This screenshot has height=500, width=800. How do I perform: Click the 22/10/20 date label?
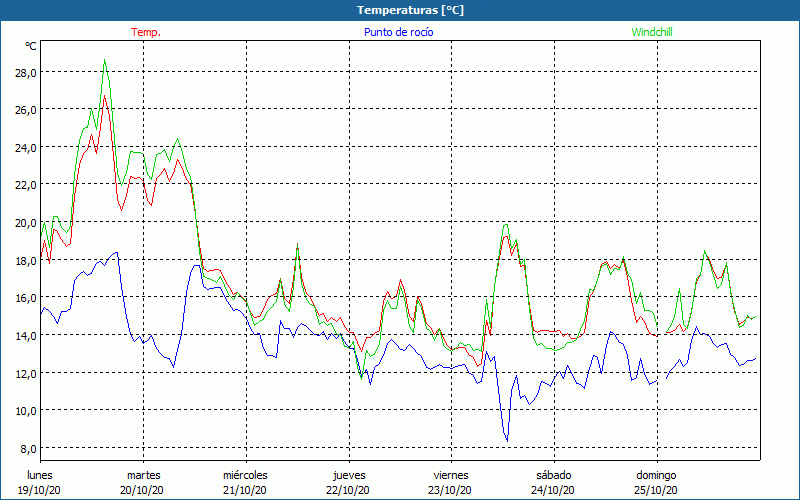tap(348, 490)
